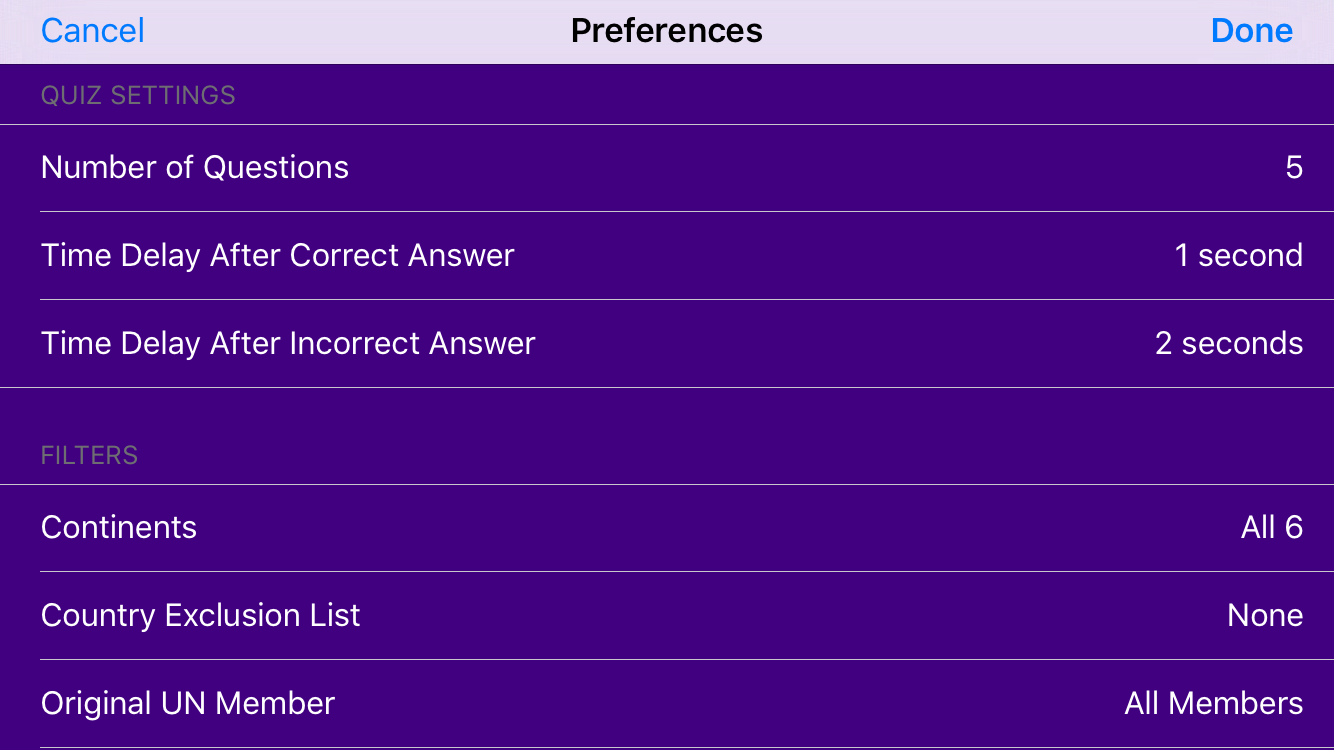Tap the 'All Members' value
Screen dimensions: 1334x750
pyautogui.click(x=1214, y=704)
